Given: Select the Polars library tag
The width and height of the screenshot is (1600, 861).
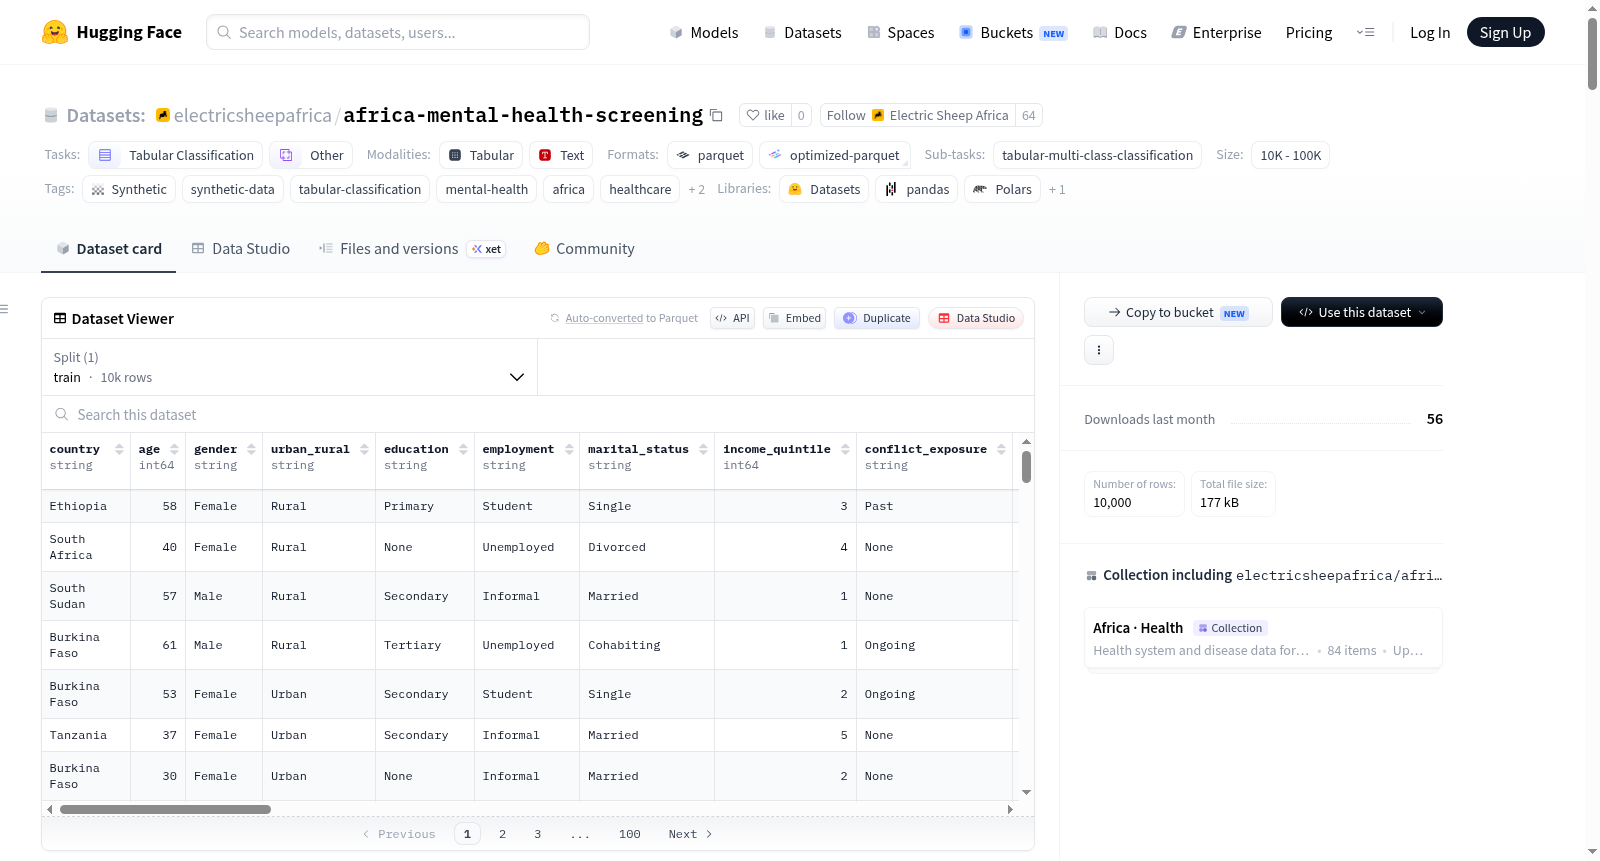Looking at the screenshot, I should (1002, 189).
